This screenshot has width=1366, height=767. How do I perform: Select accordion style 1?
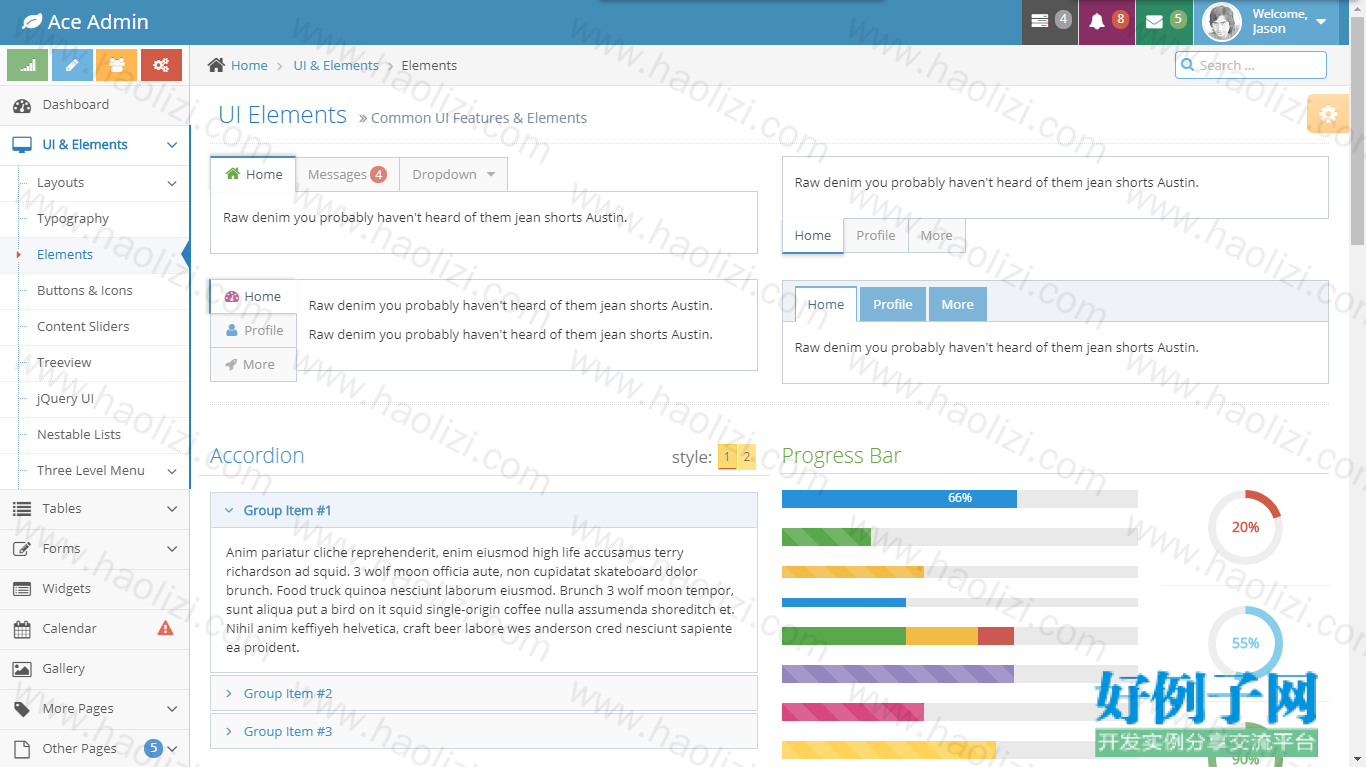click(x=727, y=457)
